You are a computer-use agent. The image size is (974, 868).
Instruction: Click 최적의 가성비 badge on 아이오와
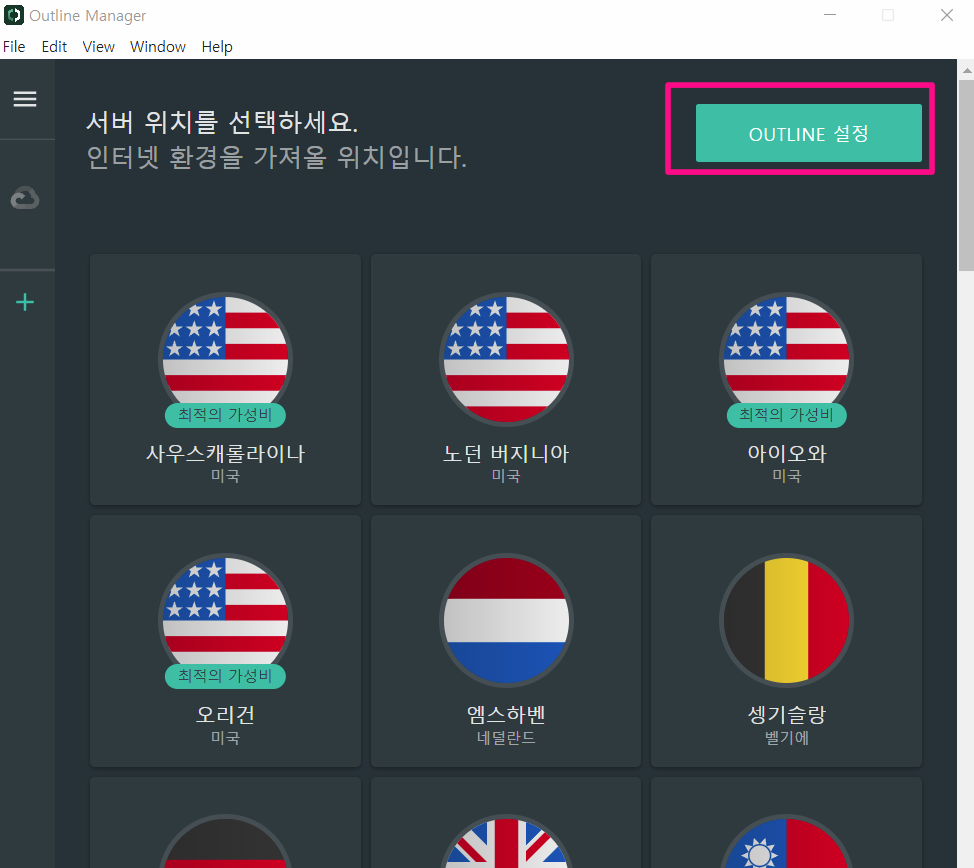786,415
